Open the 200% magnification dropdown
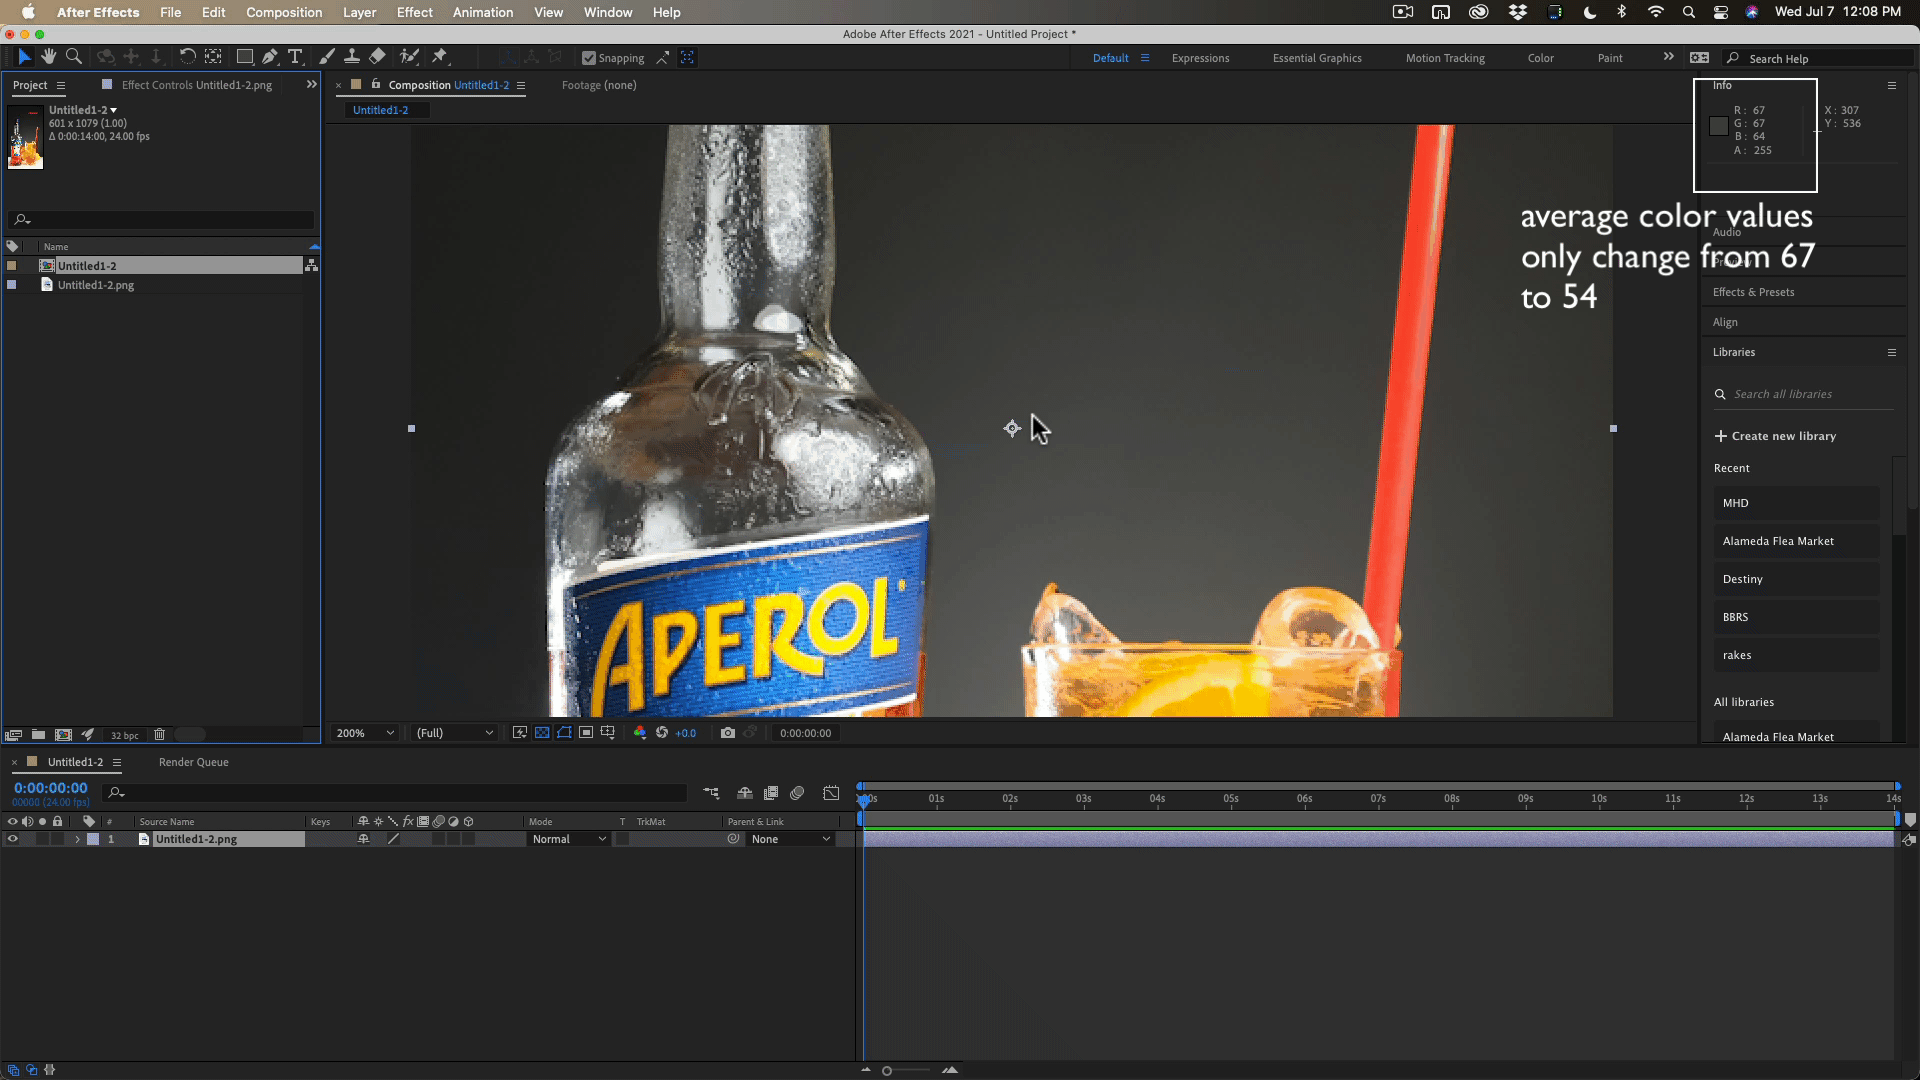The width and height of the screenshot is (1920, 1080). (366, 733)
